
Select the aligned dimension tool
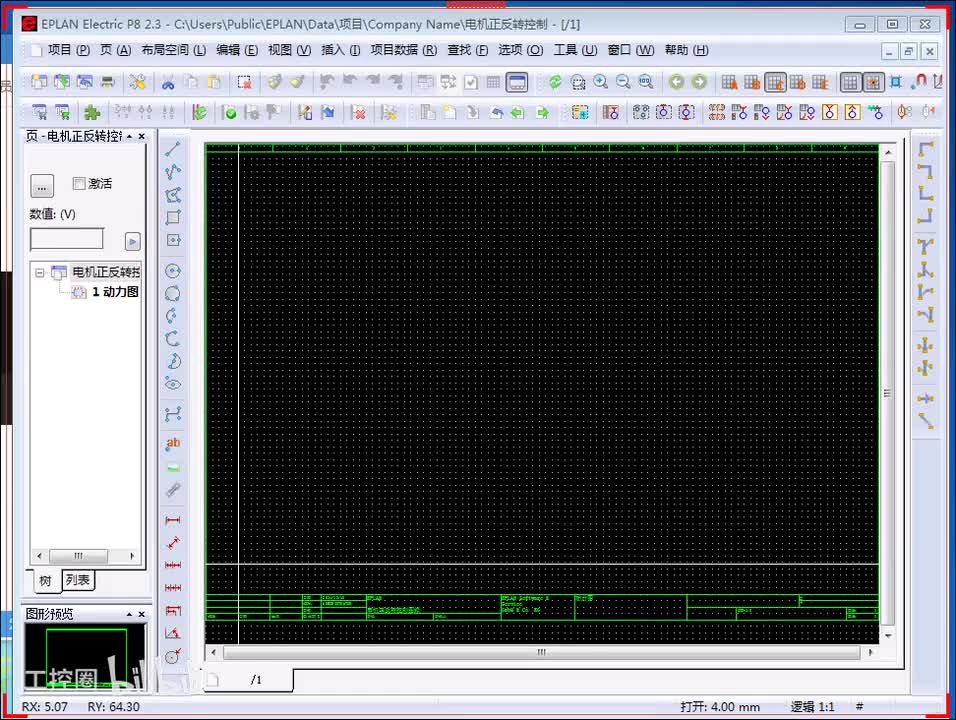(x=173, y=543)
